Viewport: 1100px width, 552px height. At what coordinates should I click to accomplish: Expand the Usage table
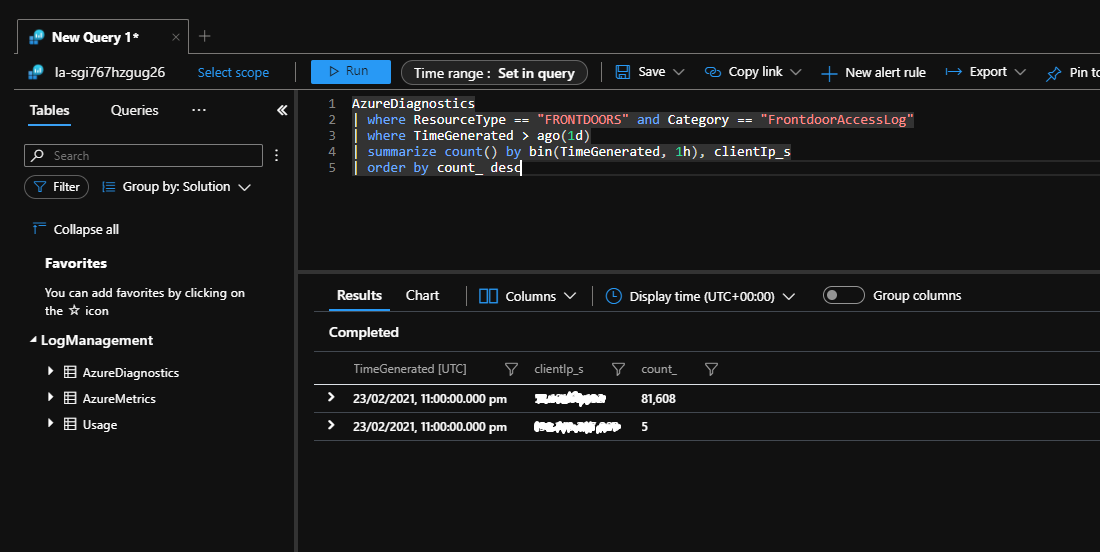(x=51, y=423)
